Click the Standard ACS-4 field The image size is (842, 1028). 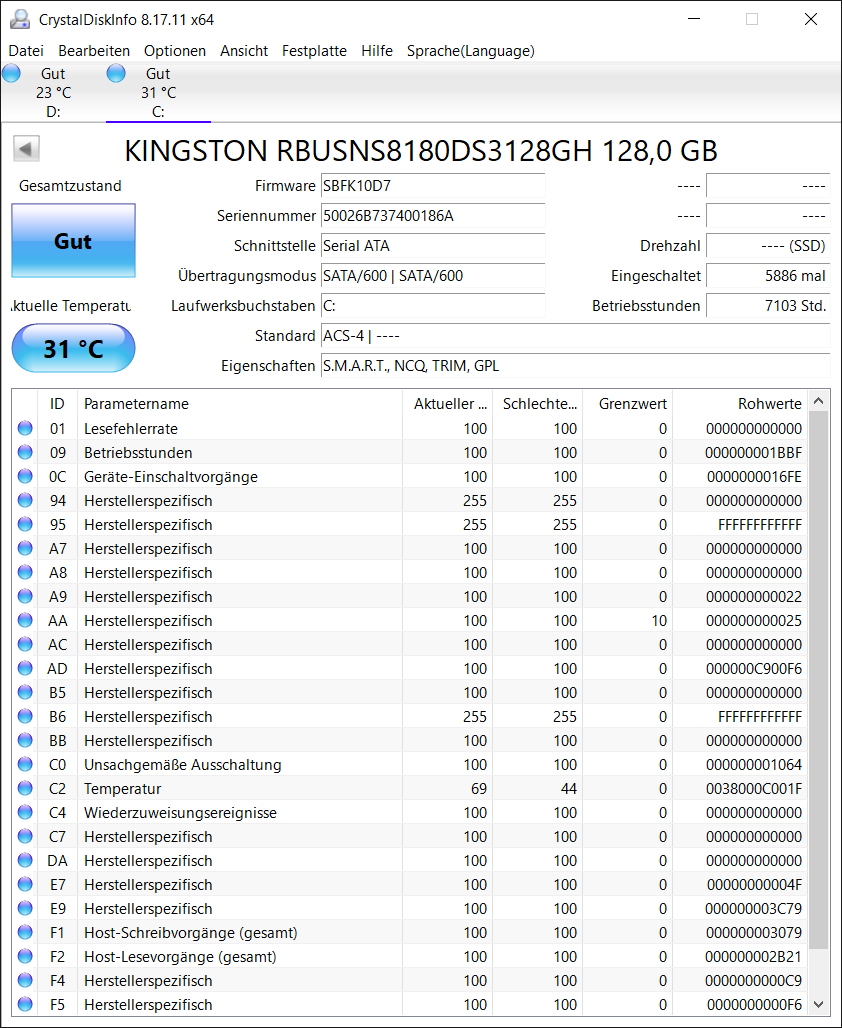coord(575,336)
